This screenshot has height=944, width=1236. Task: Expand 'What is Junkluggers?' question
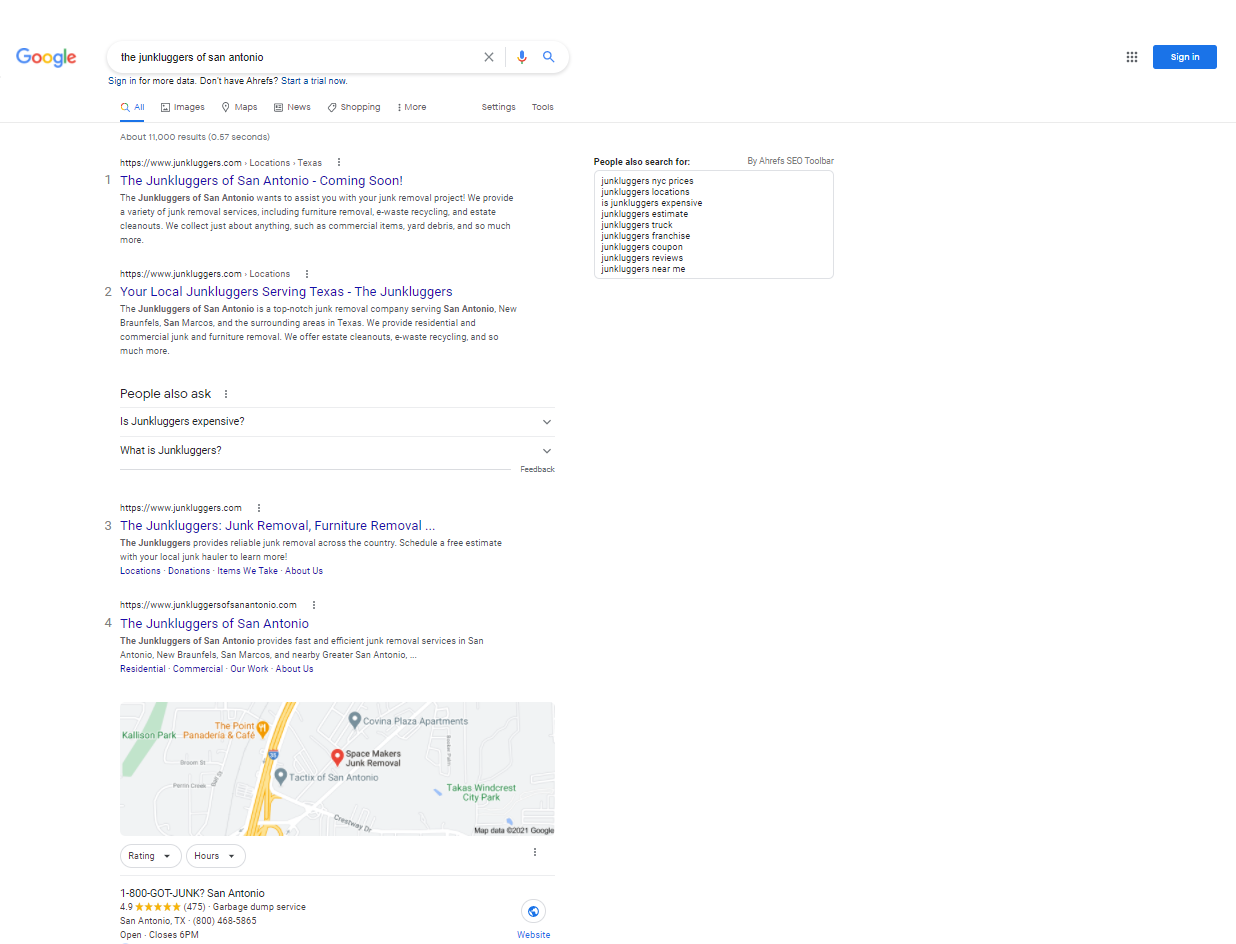337,451
